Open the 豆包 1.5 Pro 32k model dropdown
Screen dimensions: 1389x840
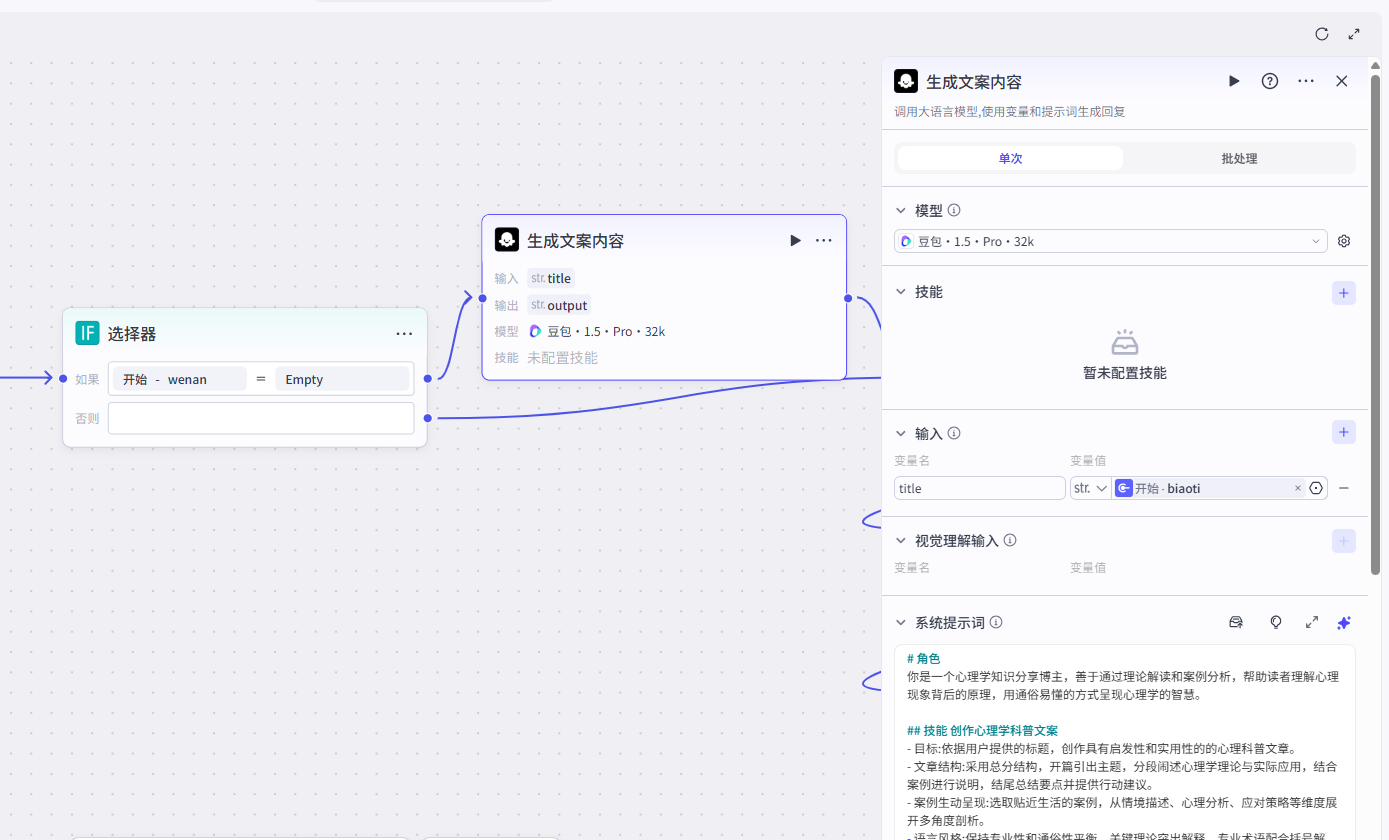pos(1110,241)
